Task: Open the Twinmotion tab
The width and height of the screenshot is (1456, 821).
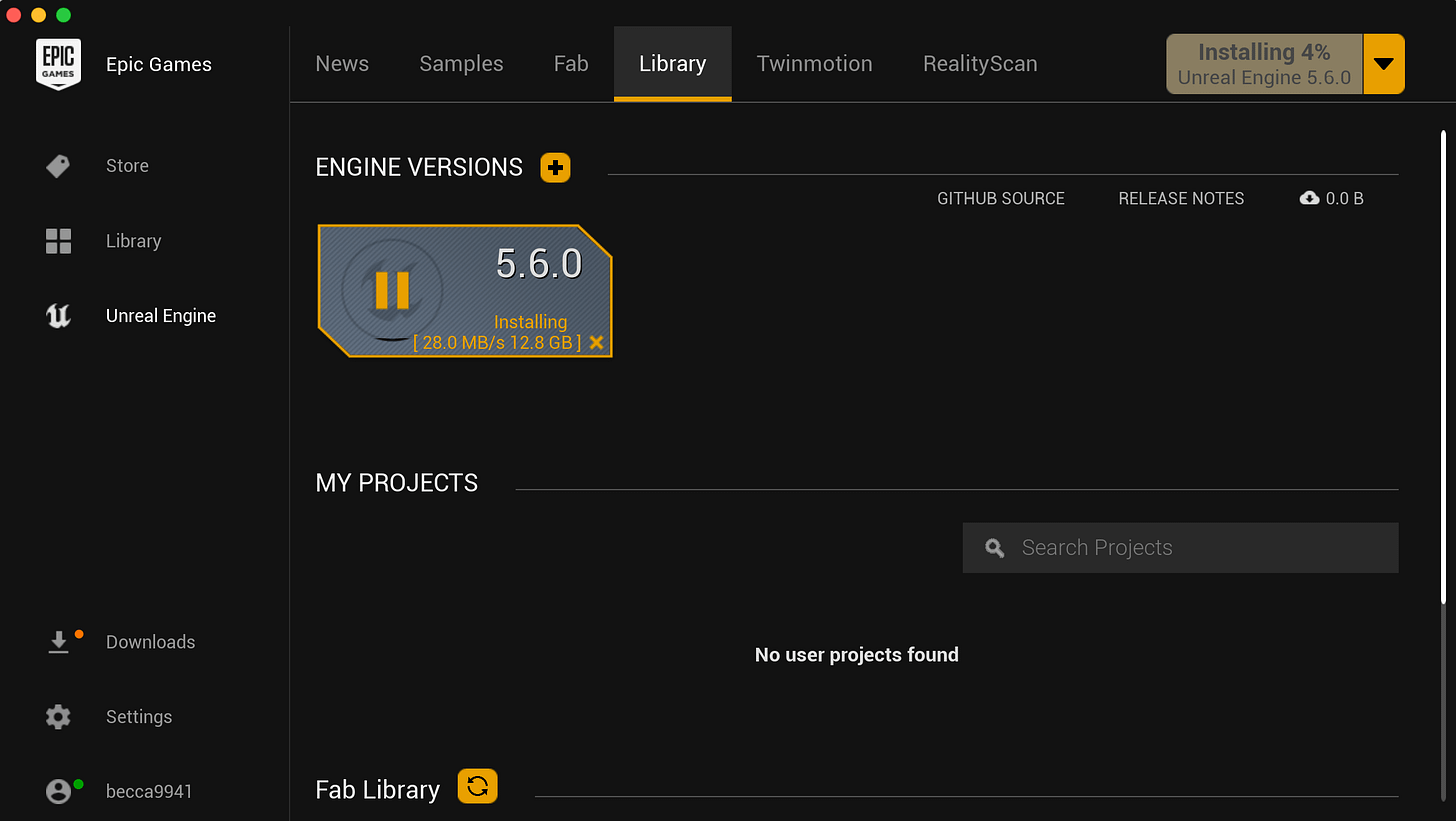Action: click(815, 64)
